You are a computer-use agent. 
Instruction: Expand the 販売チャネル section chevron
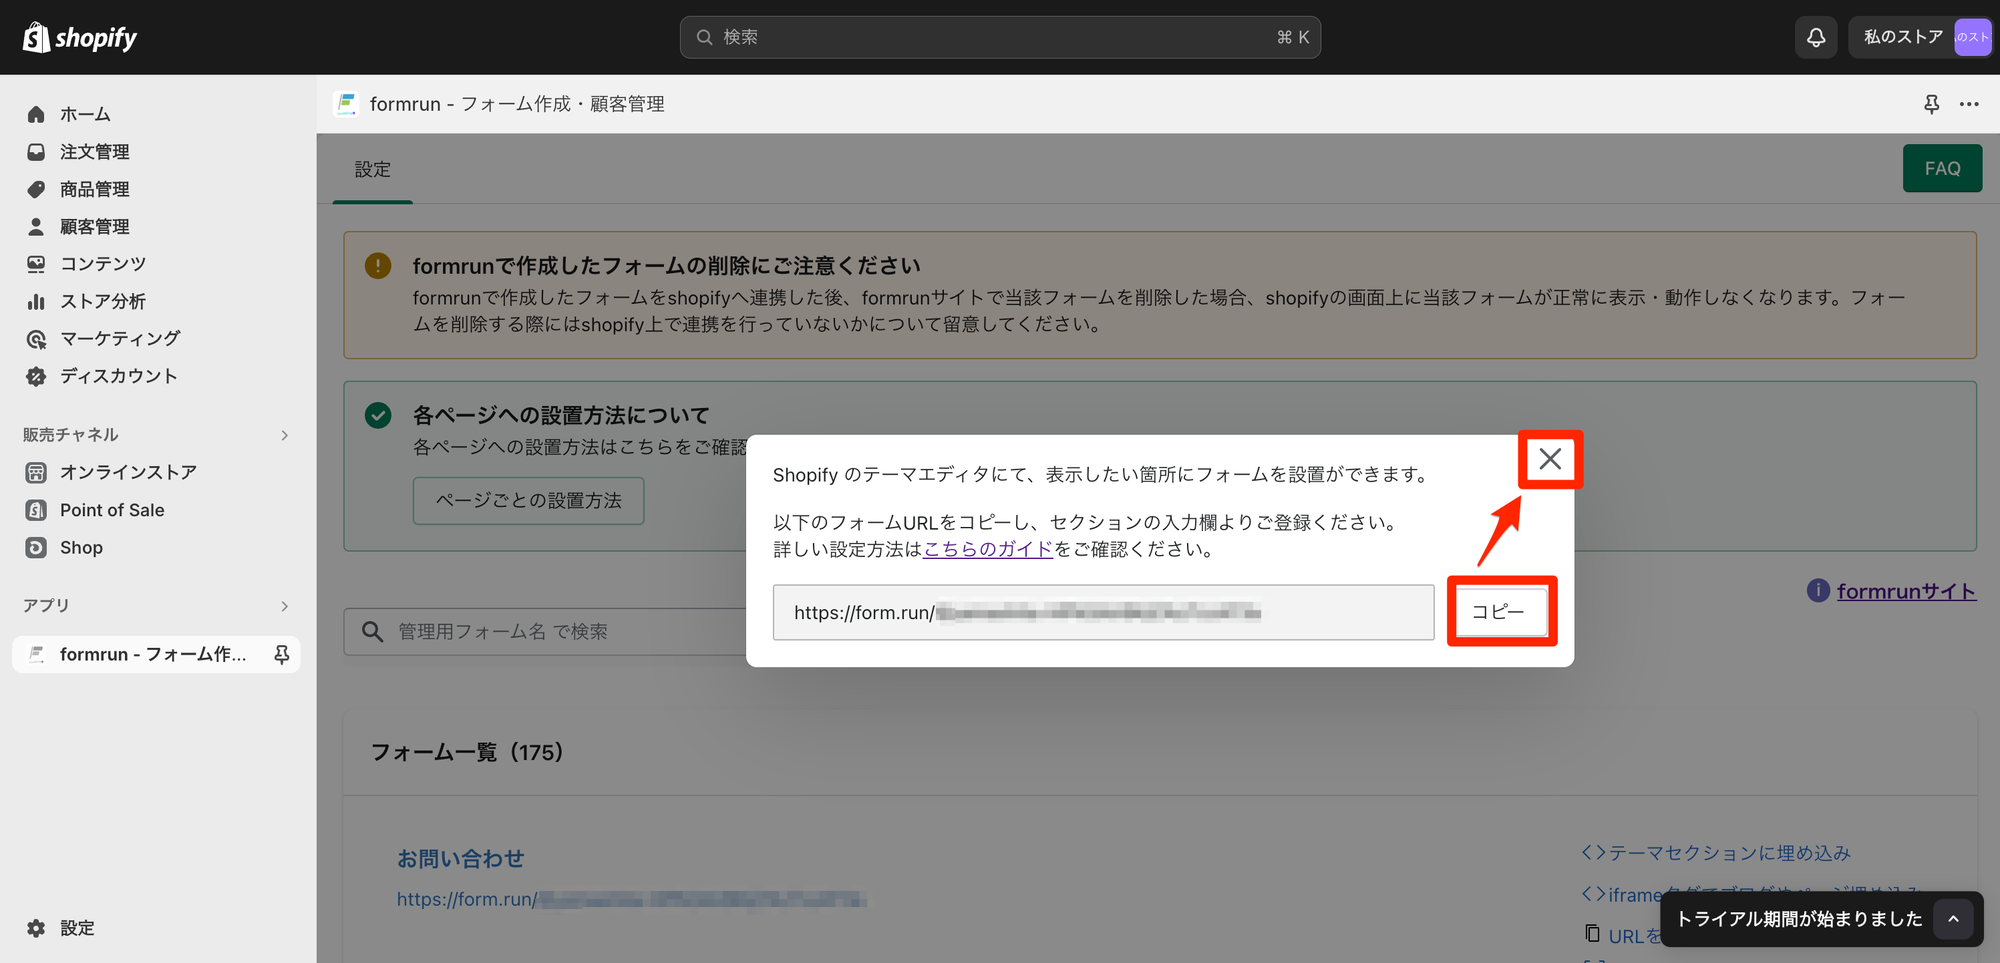pos(285,435)
